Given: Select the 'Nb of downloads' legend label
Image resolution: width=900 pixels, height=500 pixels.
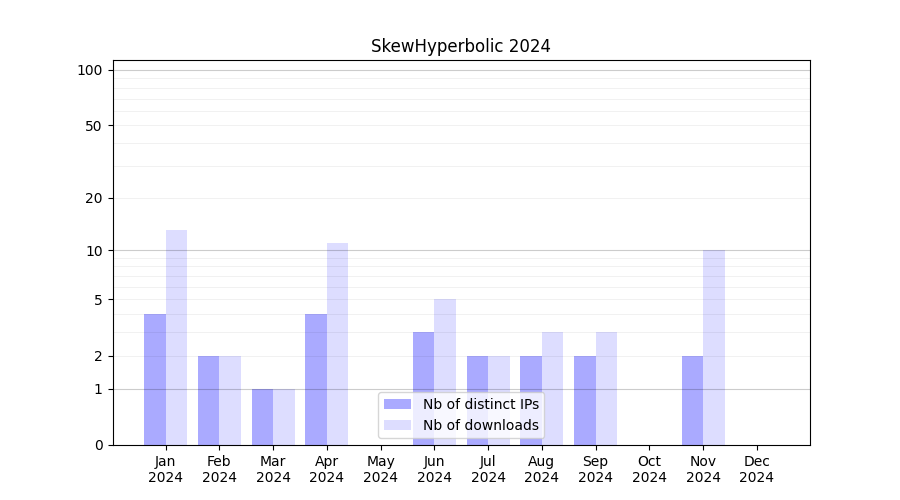Looking at the screenshot, I should 480,425.
